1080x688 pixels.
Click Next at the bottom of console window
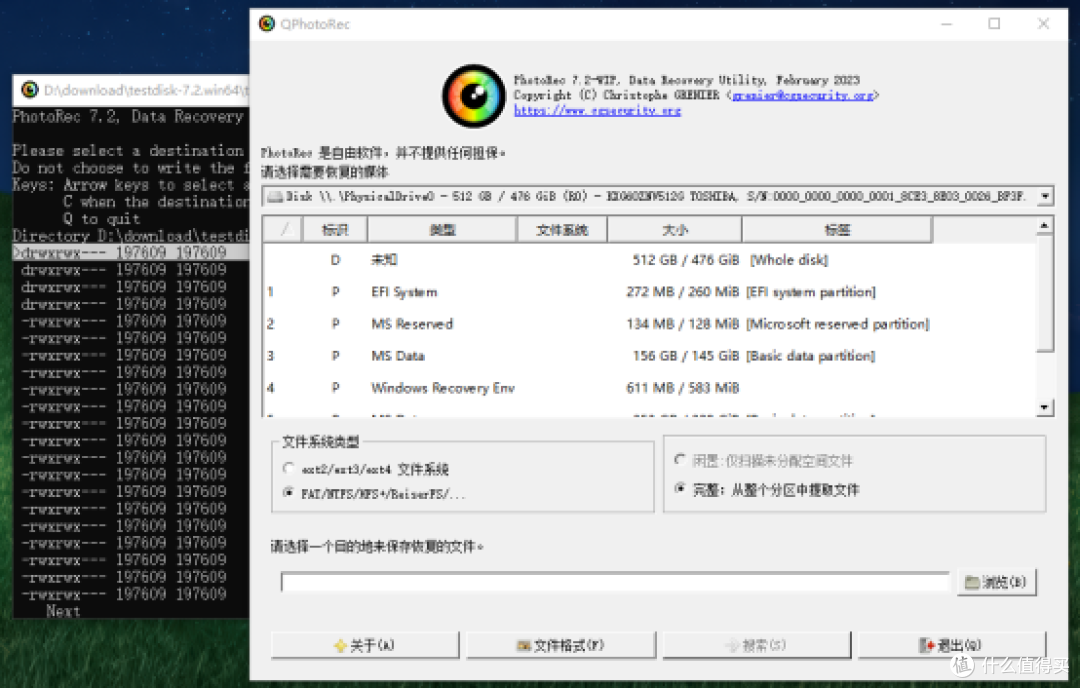coord(63,611)
